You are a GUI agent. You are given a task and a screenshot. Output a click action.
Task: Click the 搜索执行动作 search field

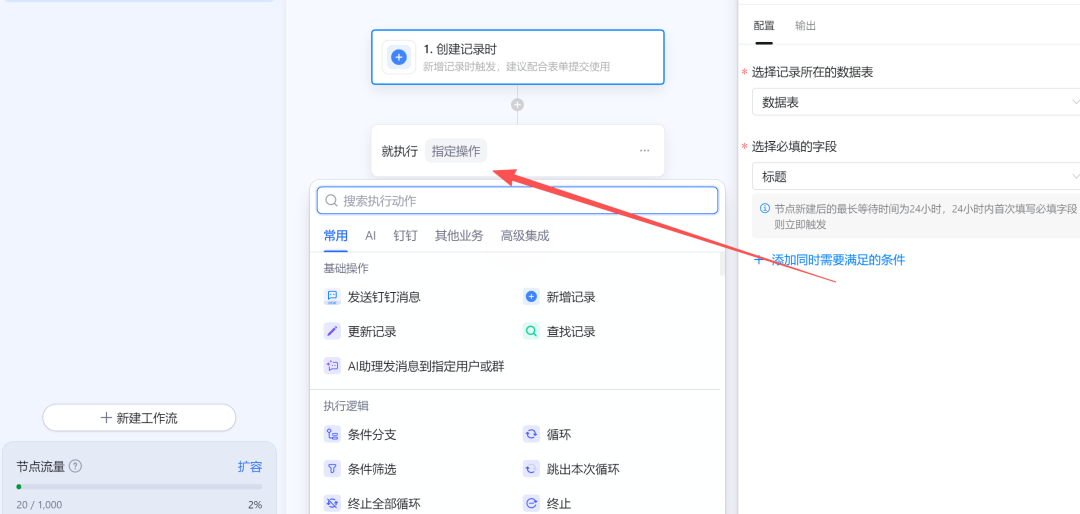[x=517, y=201]
